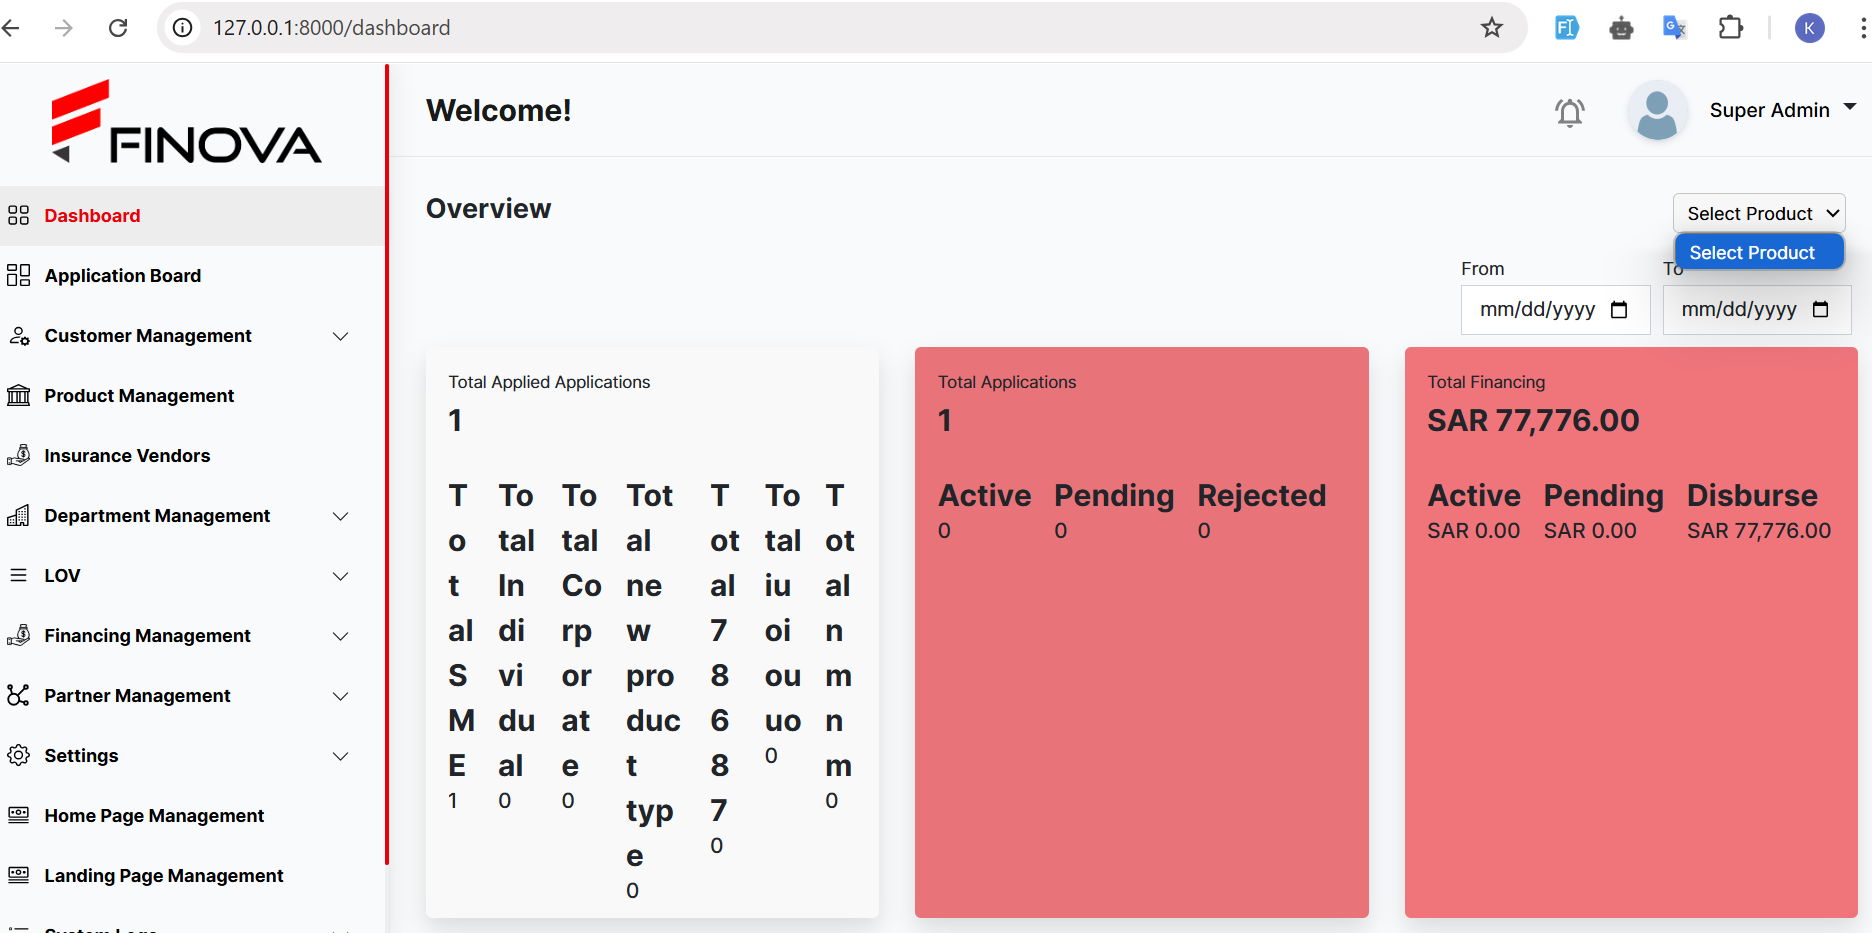Bookmark this page with the star icon
Image resolution: width=1872 pixels, height=933 pixels.
click(1491, 28)
